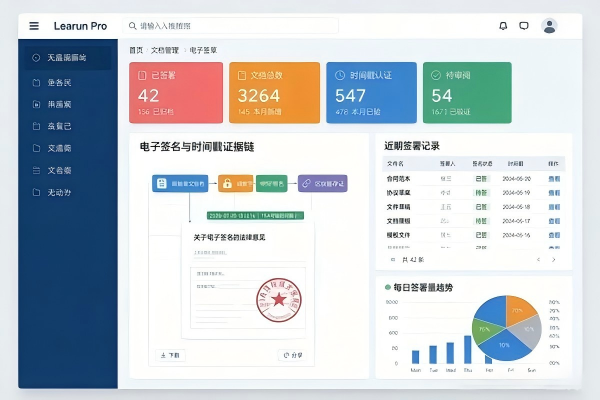Open the chat messages icon
The image size is (600, 400).
524,26
